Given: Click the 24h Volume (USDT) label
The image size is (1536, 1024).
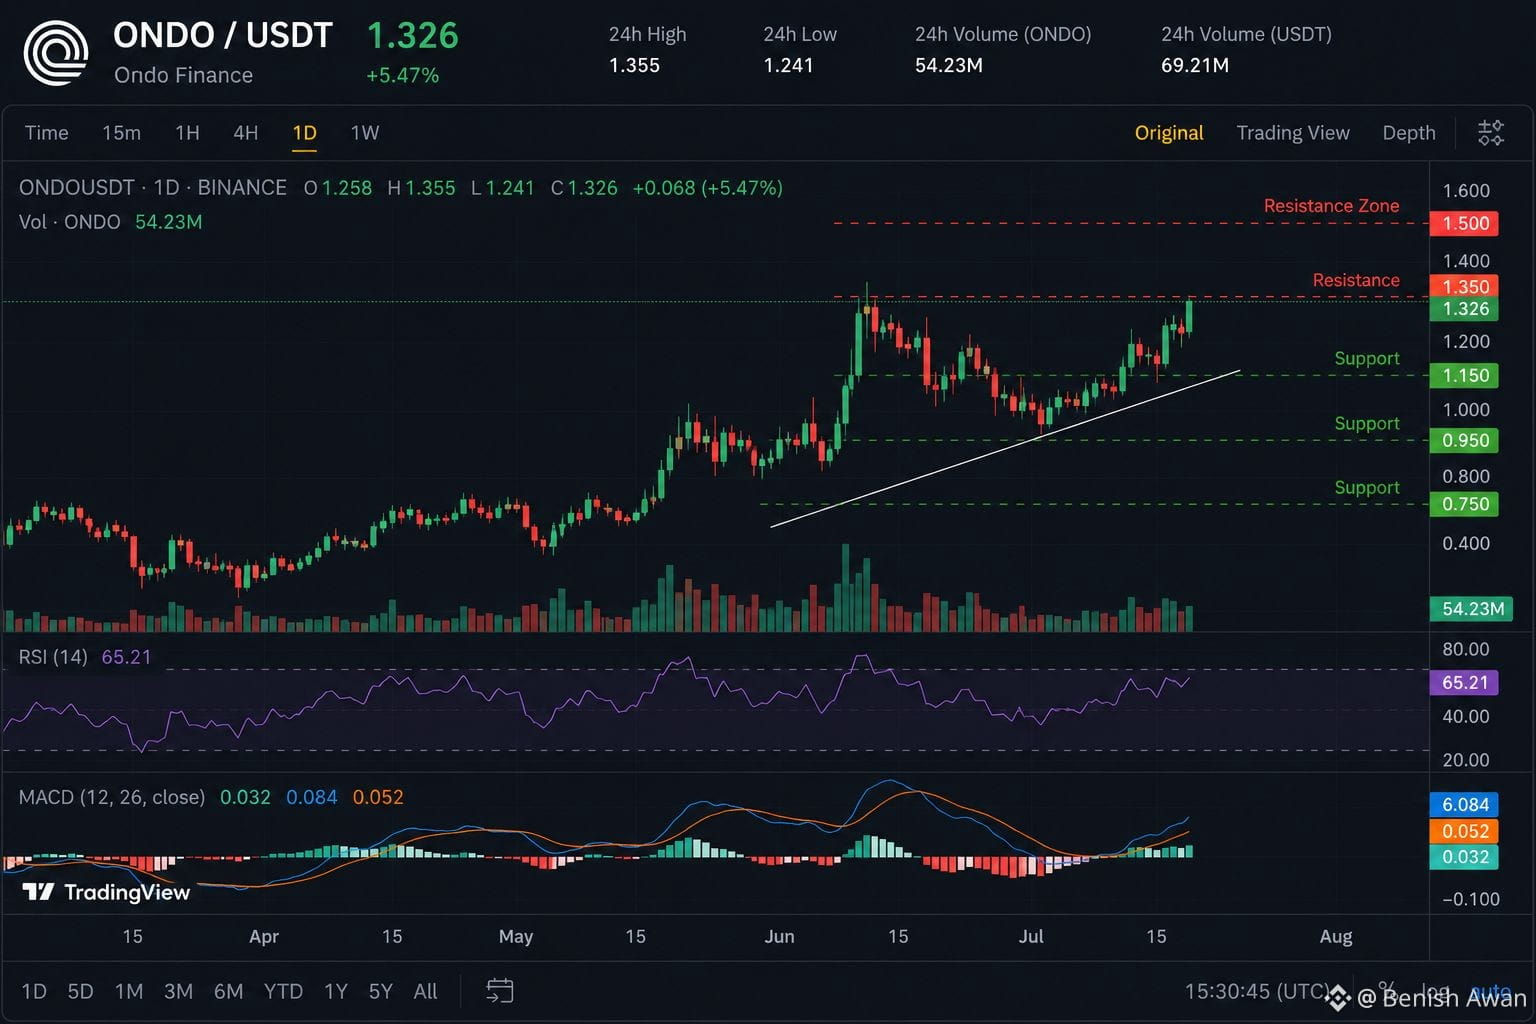Looking at the screenshot, I should click(1246, 34).
